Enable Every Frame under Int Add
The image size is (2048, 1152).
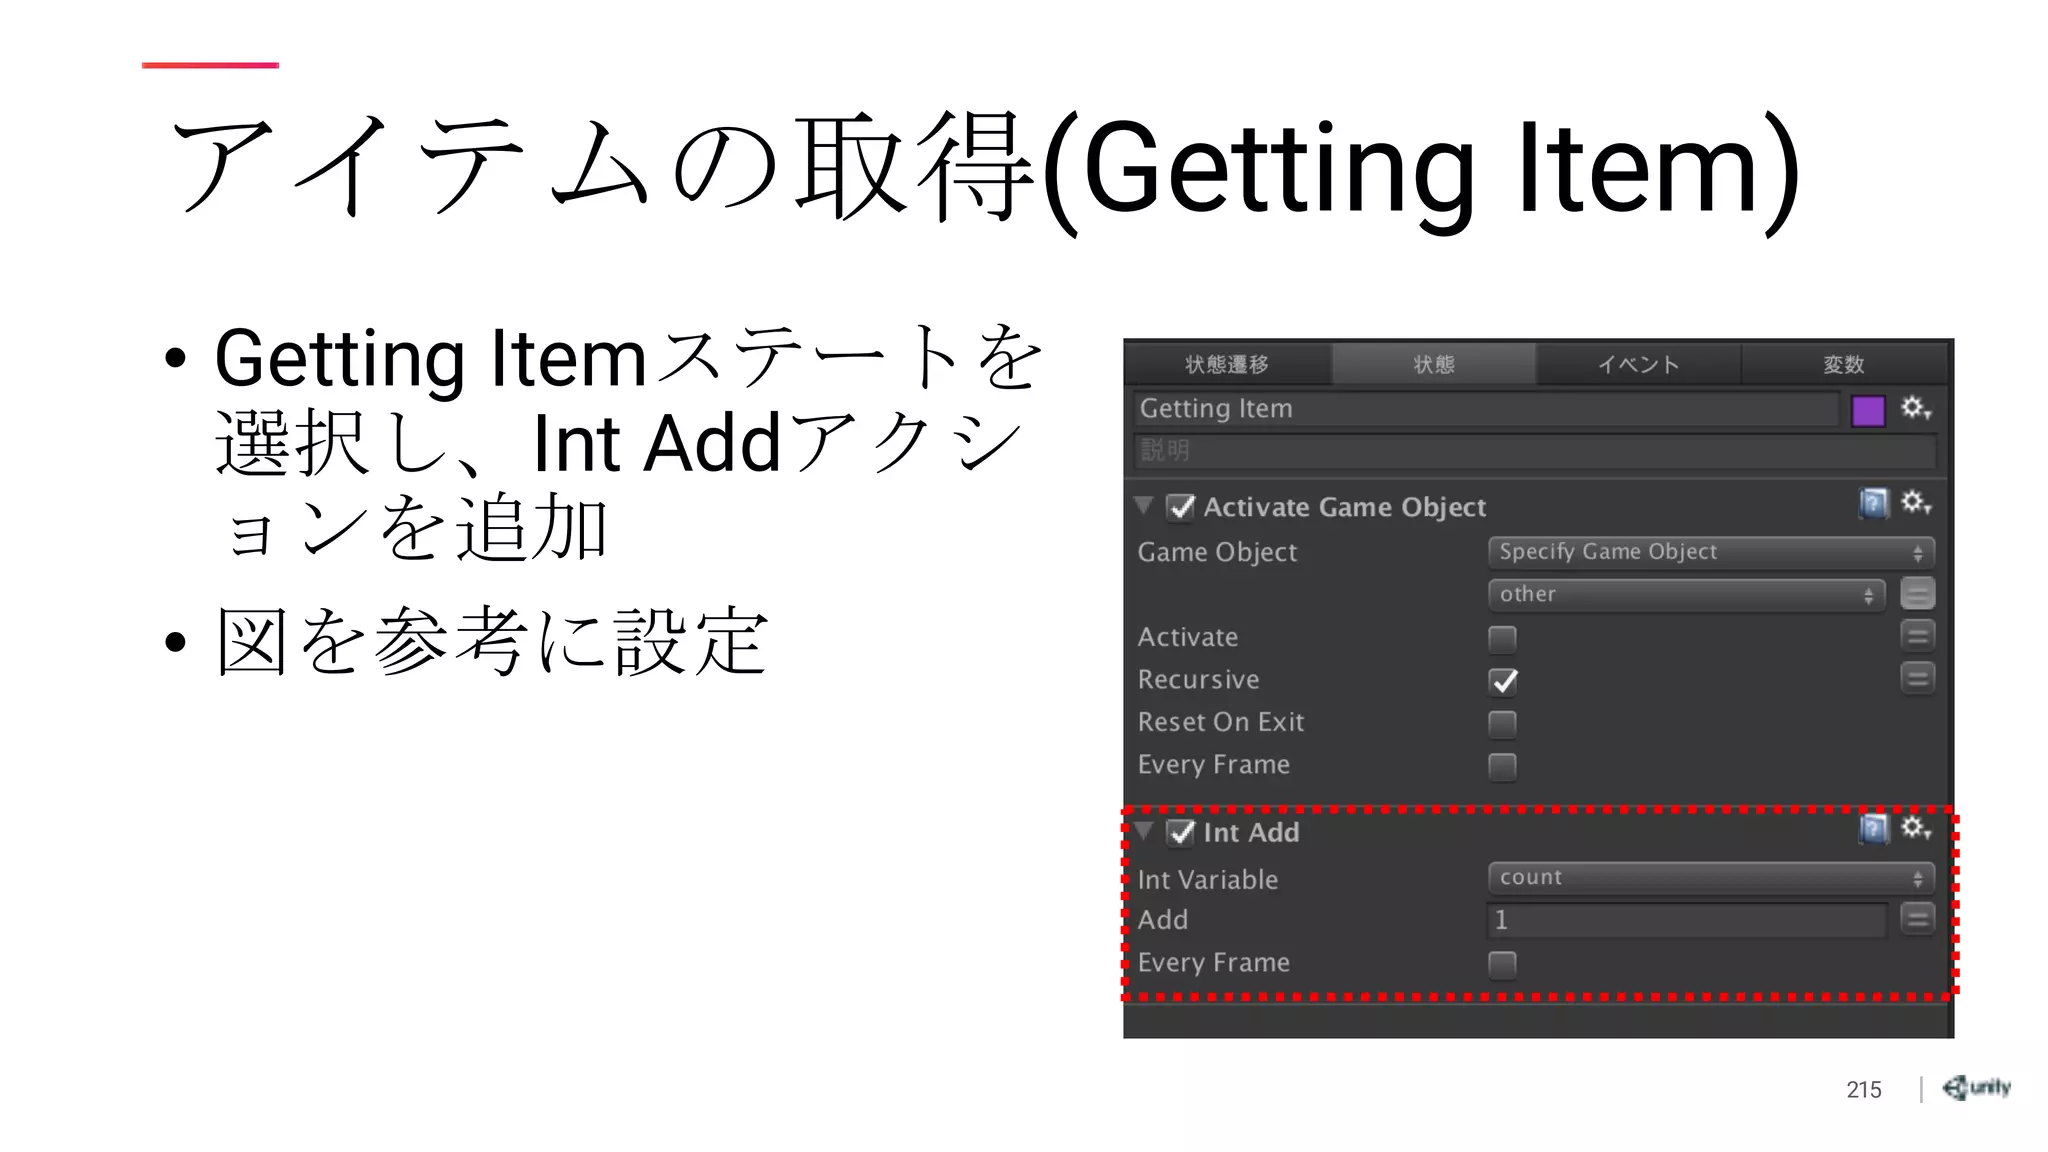[1502, 964]
